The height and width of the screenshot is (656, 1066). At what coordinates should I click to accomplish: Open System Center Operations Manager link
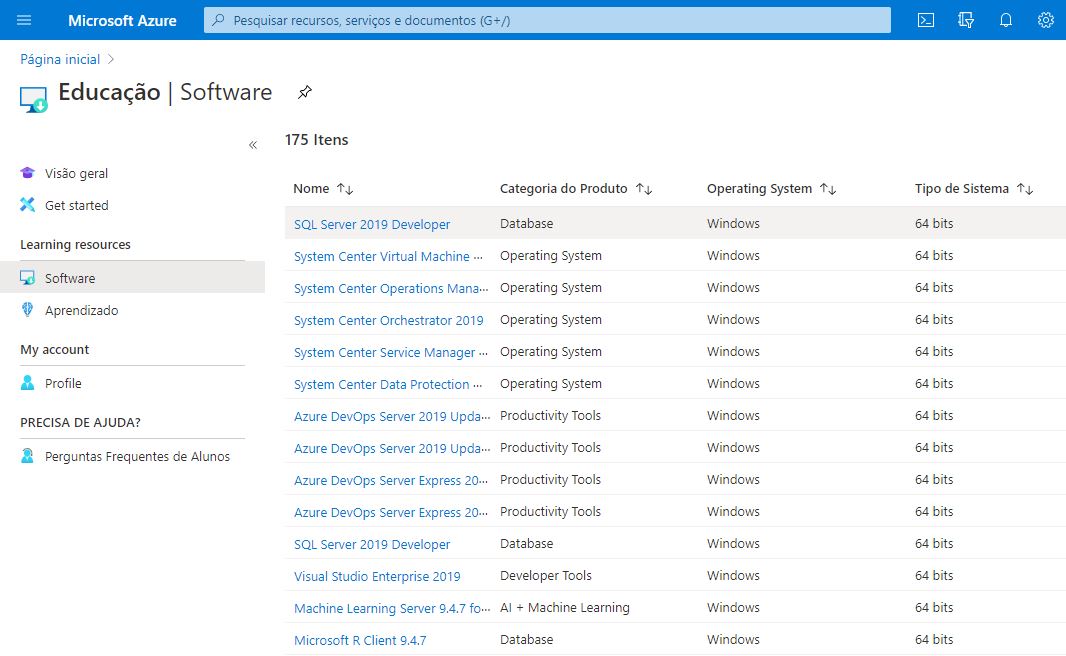[391, 288]
